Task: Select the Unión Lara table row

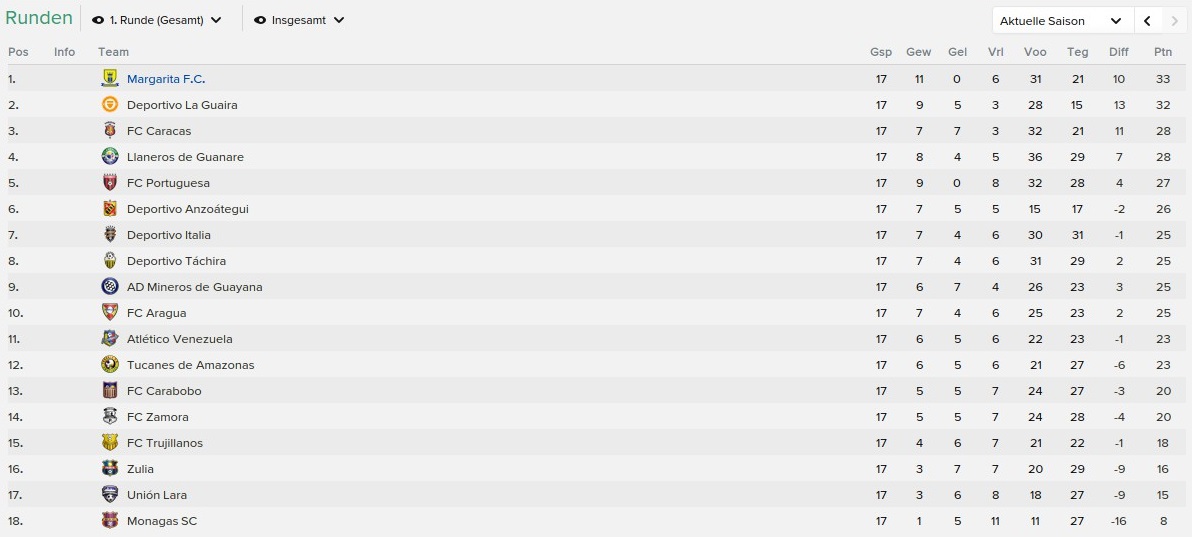Action: point(596,494)
